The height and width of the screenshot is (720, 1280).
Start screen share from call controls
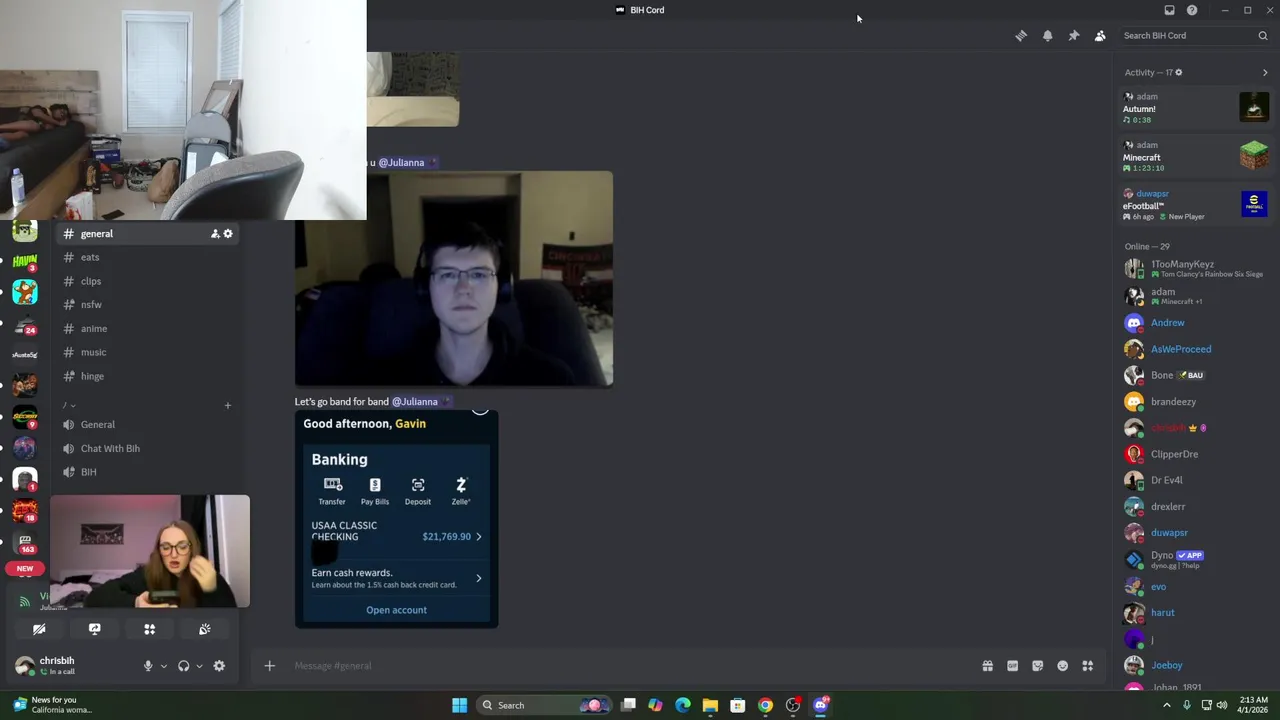94,629
